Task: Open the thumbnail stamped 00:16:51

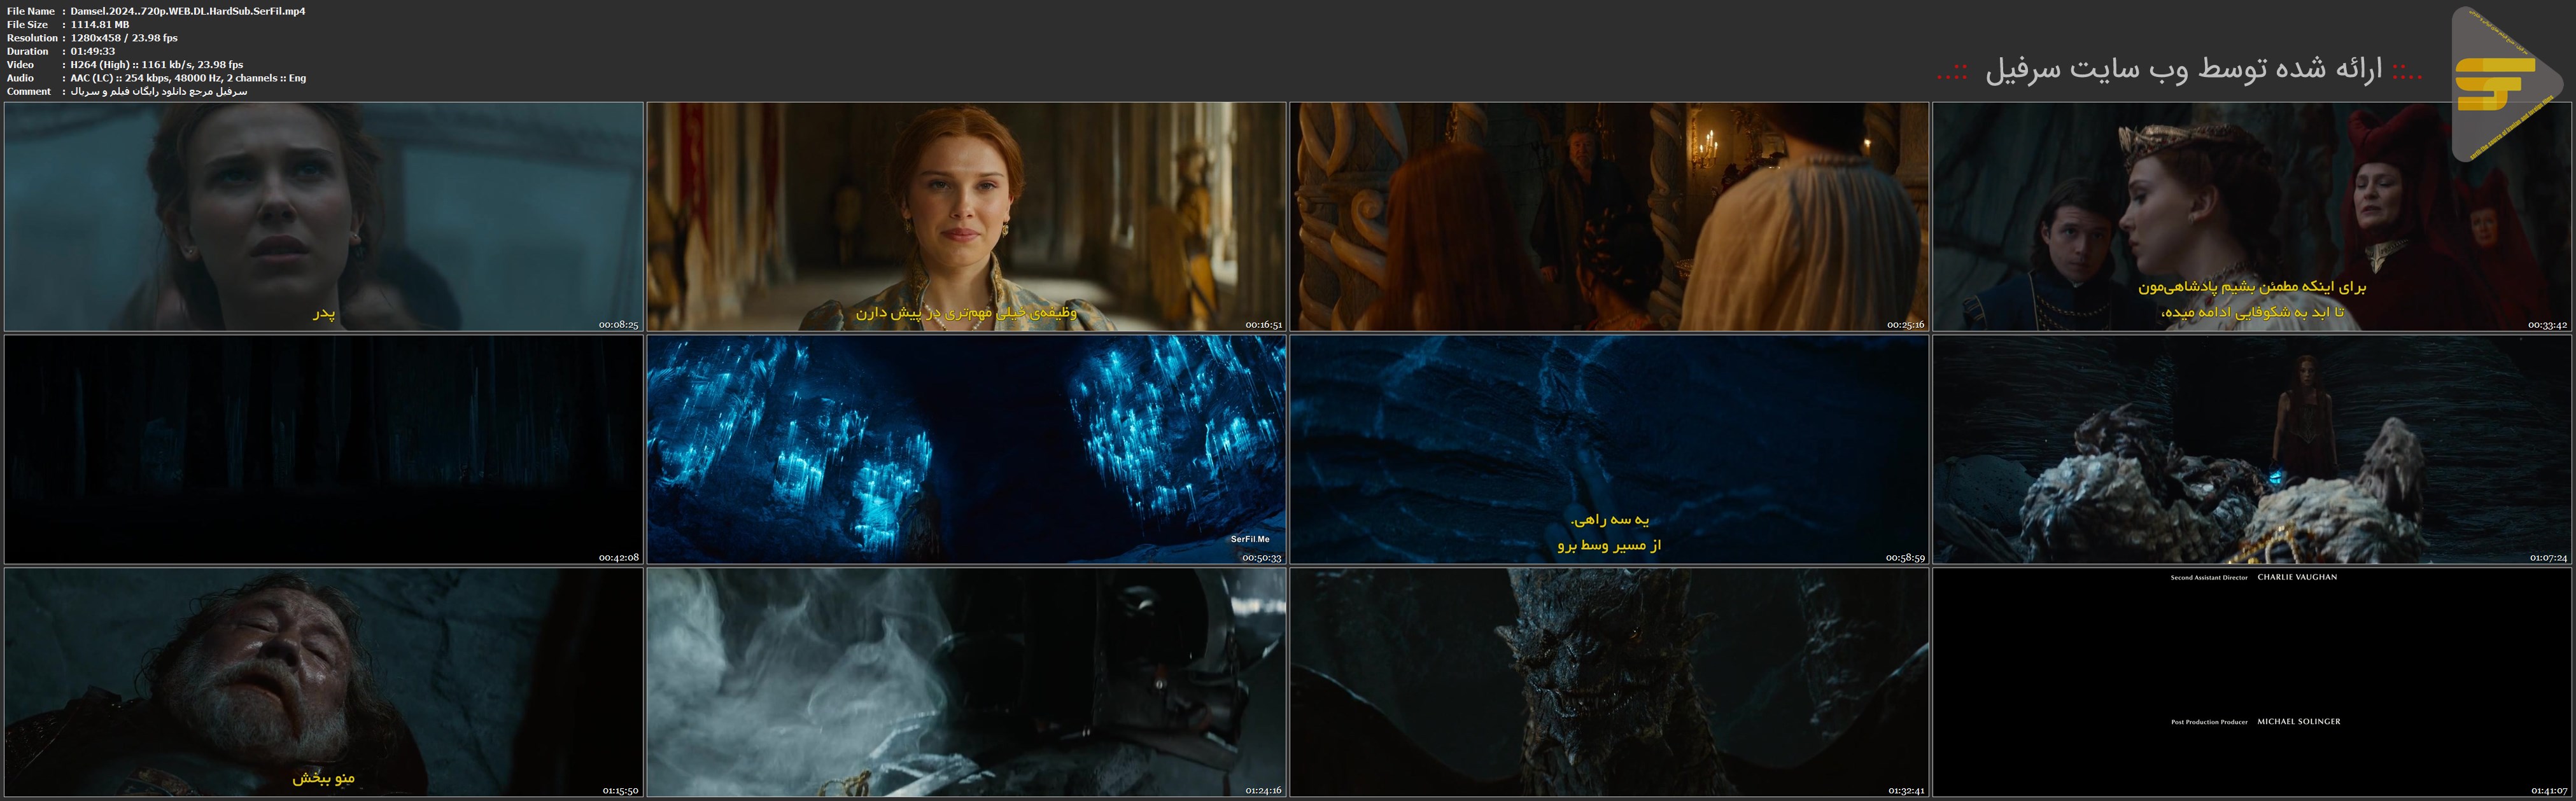Action: click(966, 216)
